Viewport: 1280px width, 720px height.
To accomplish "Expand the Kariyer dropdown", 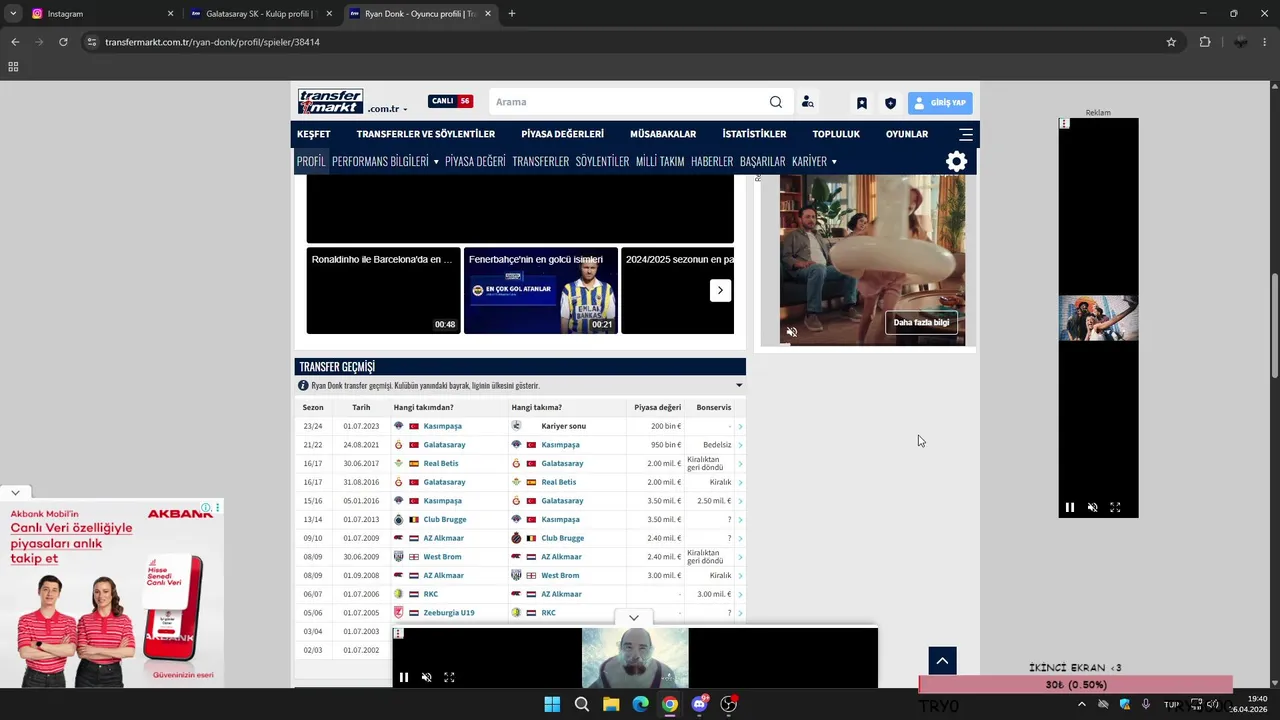I will (834, 162).
